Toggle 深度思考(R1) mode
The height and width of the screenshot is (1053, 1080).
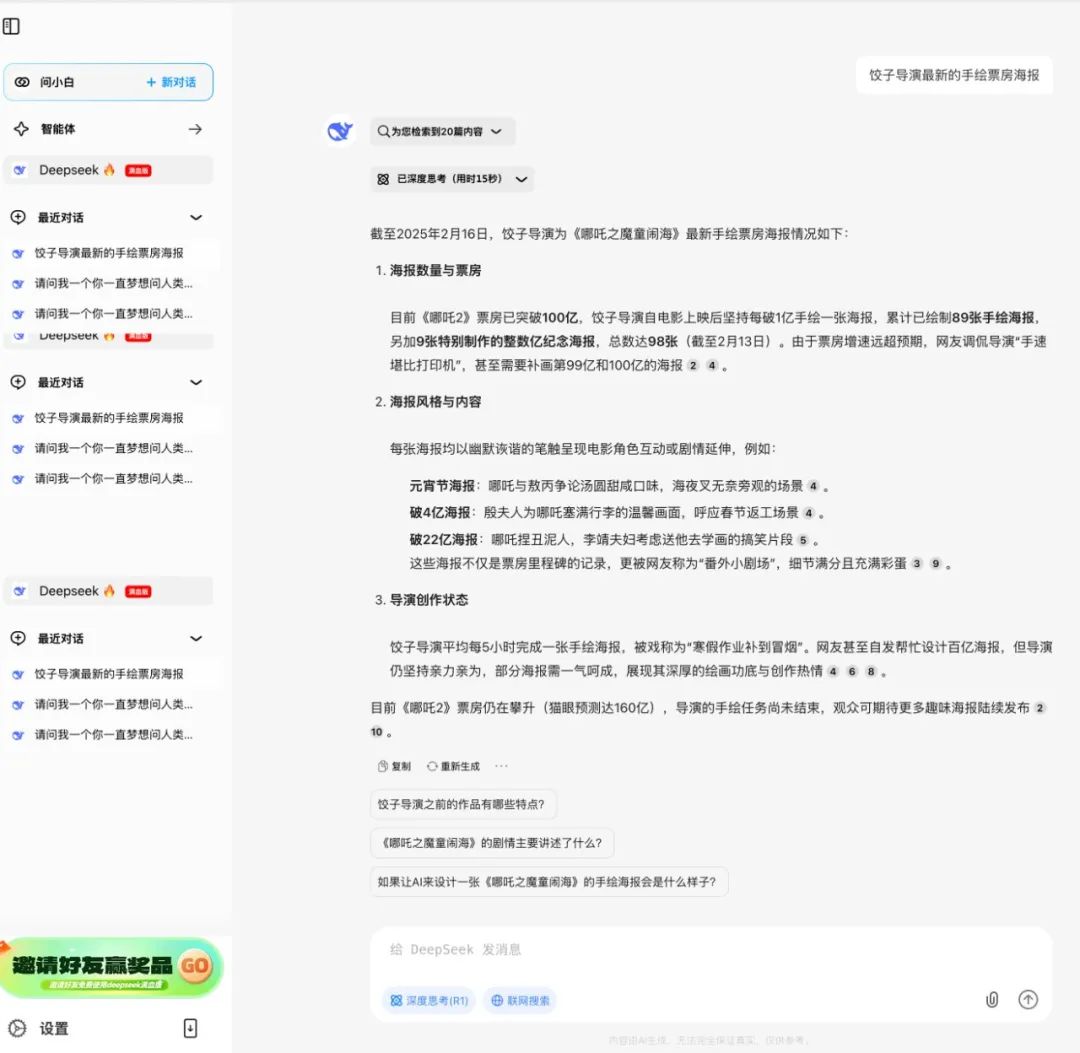pos(430,1001)
